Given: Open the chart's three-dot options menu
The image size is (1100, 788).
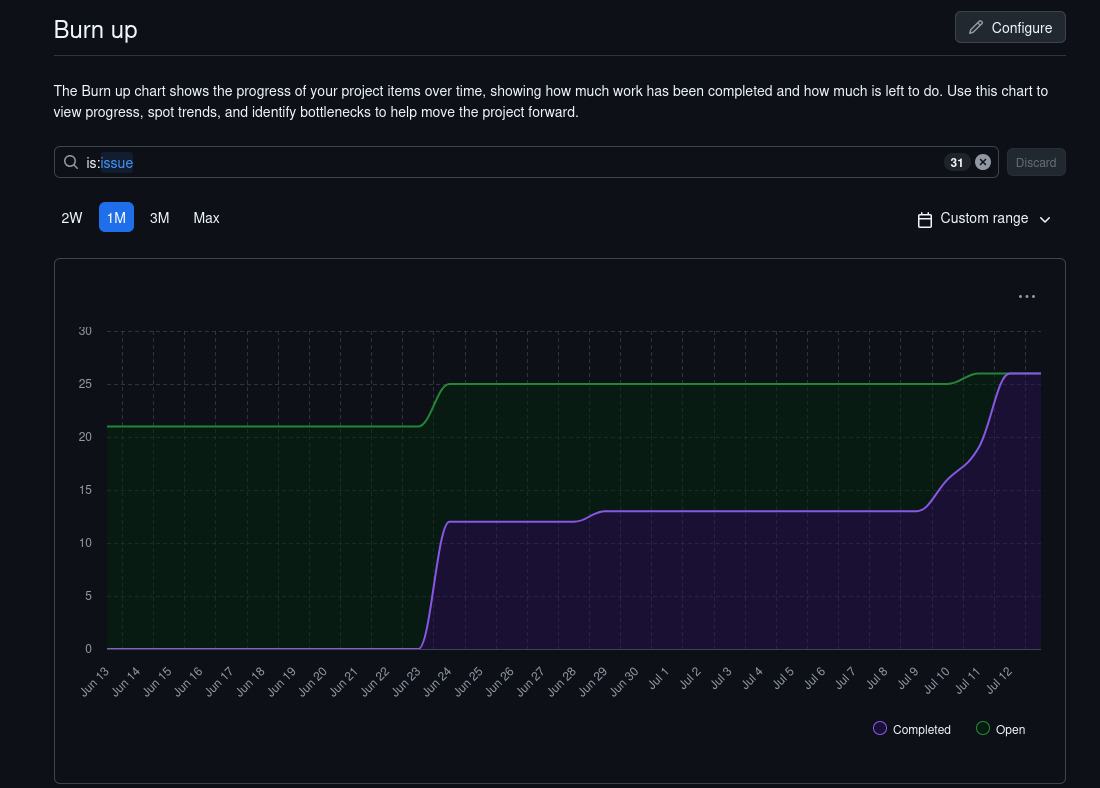Looking at the screenshot, I should [x=1026, y=296].
